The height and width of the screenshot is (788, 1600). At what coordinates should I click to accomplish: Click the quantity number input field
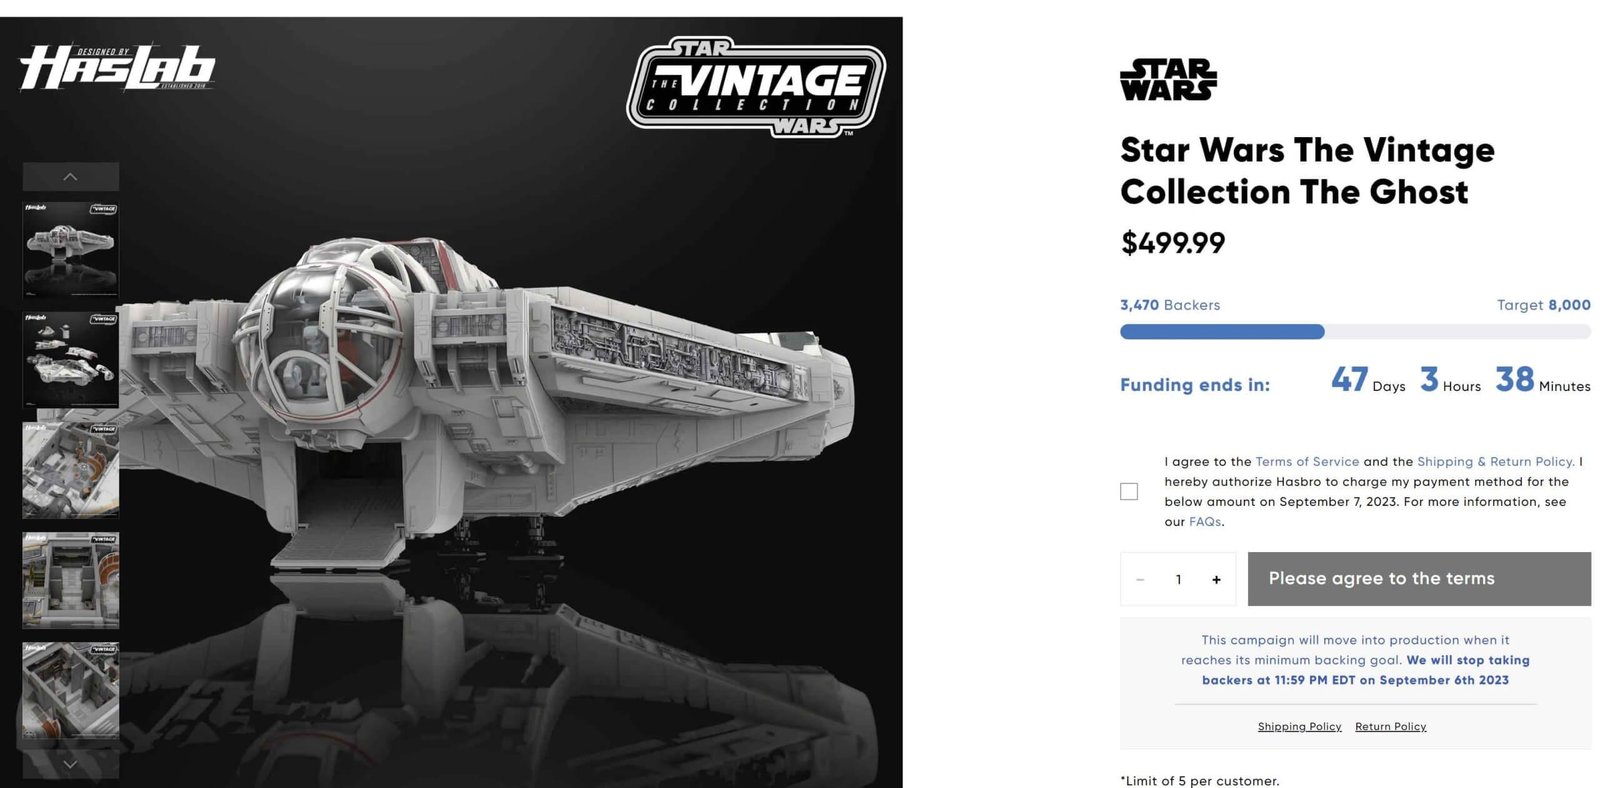(x=1178, y=579)
